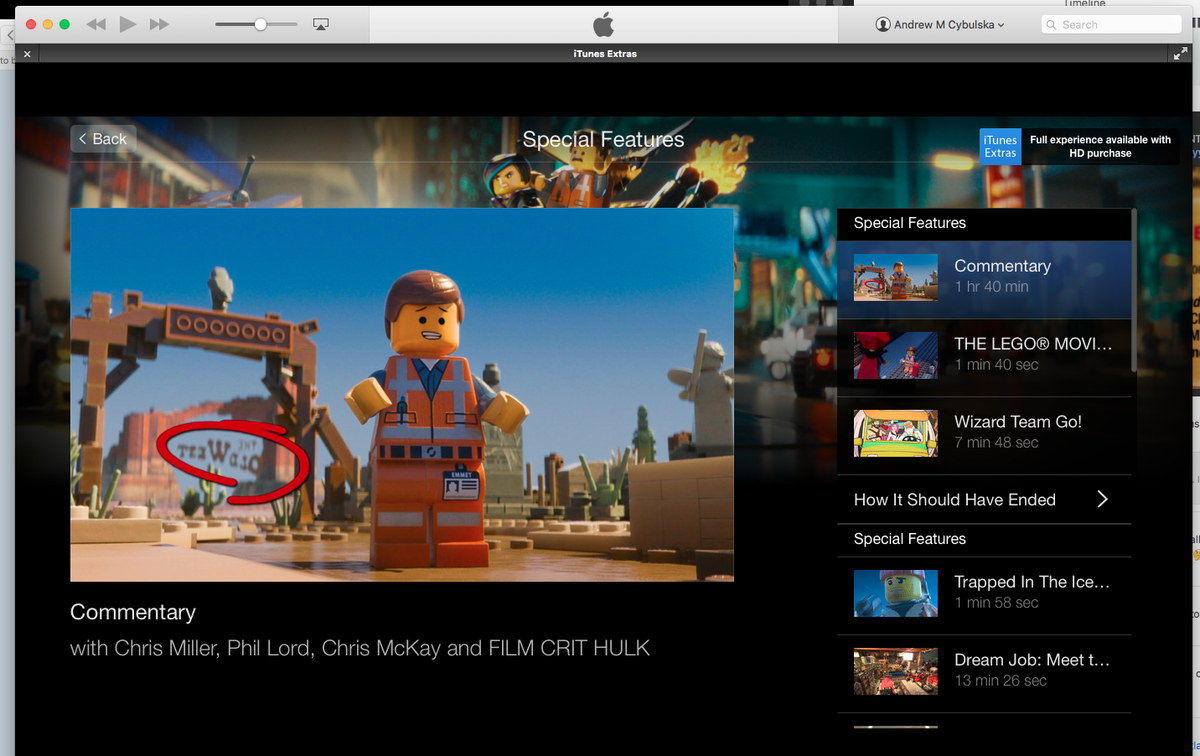The height and width of the screenshot is (756, 1200).
Task: Click the green zoom window button
Action: (x=65, y=24)
